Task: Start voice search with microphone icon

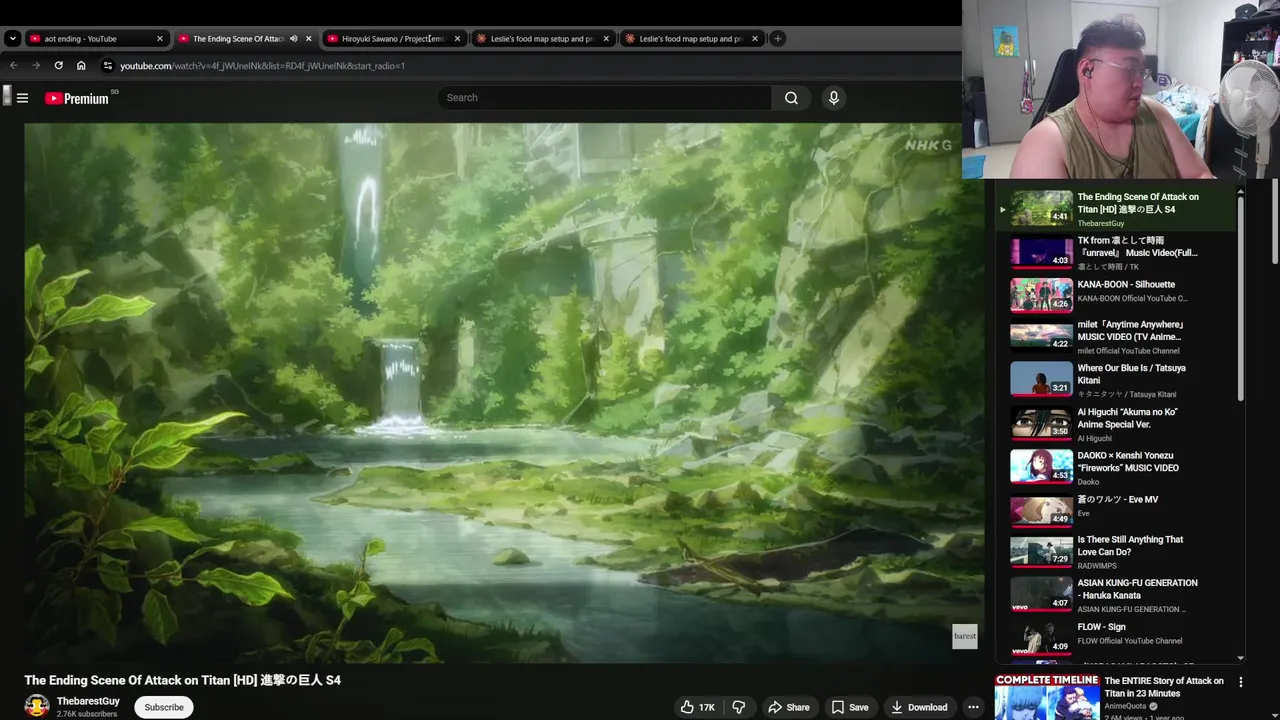Action: coord(834,98)
